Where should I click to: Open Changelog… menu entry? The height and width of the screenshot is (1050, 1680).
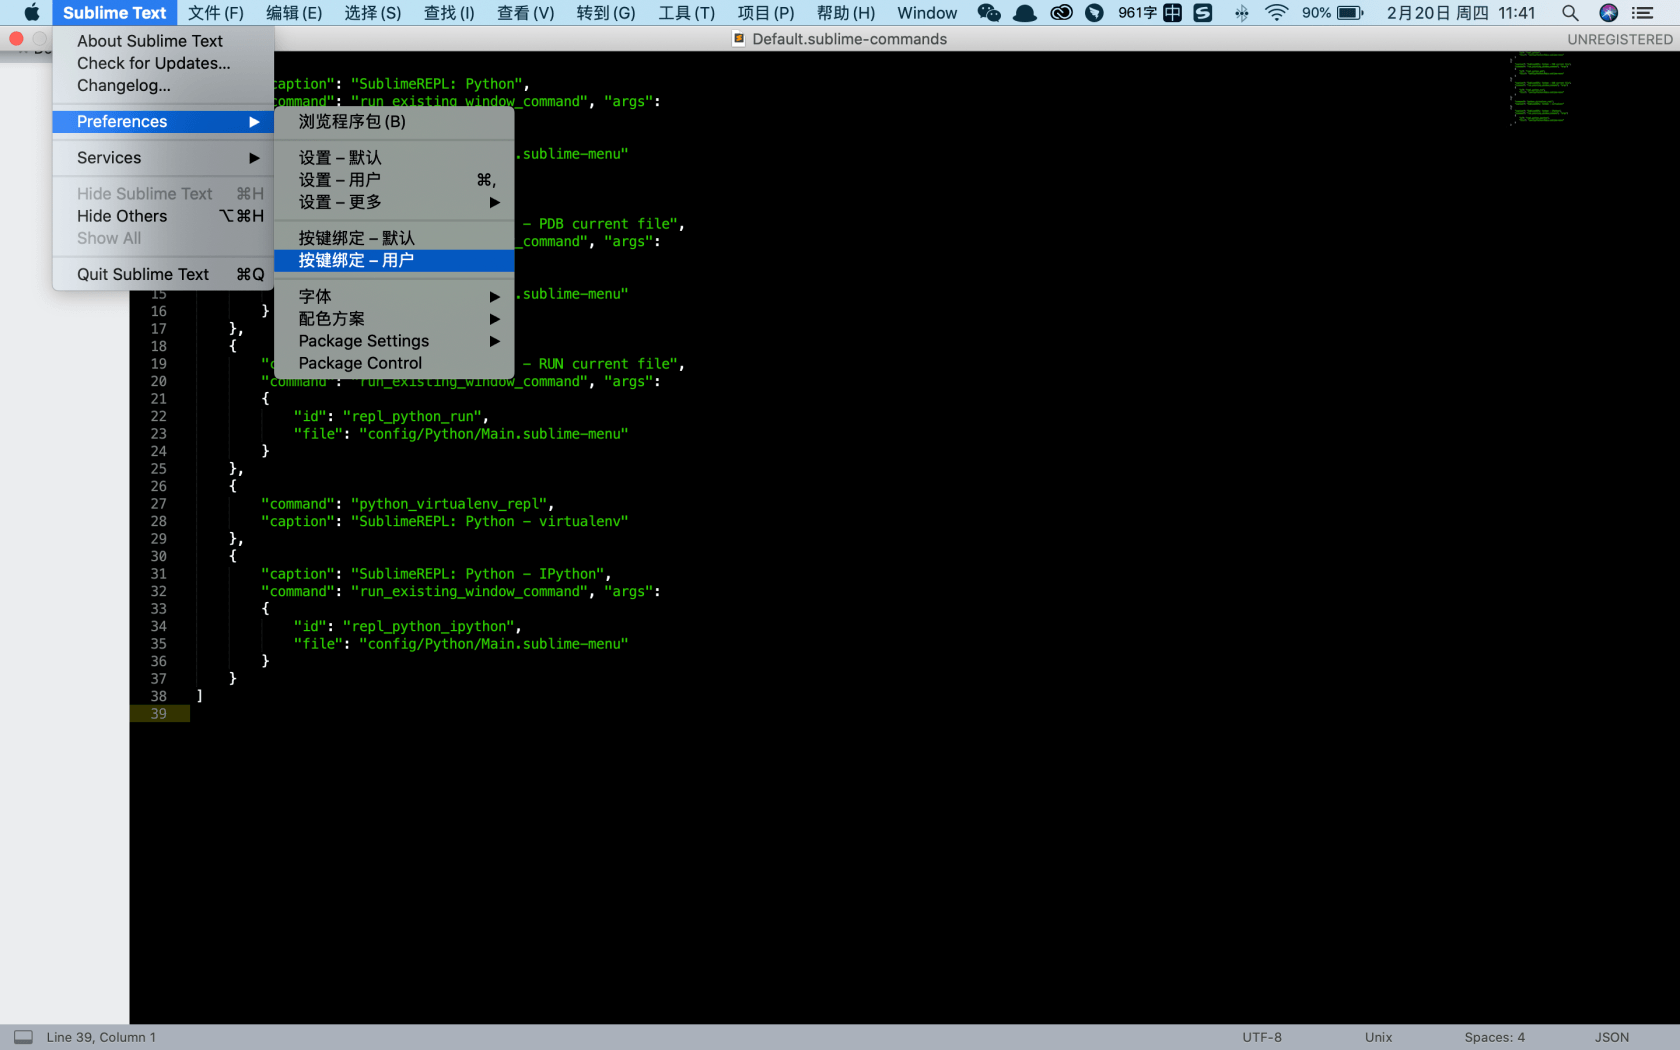coord(163,85)
